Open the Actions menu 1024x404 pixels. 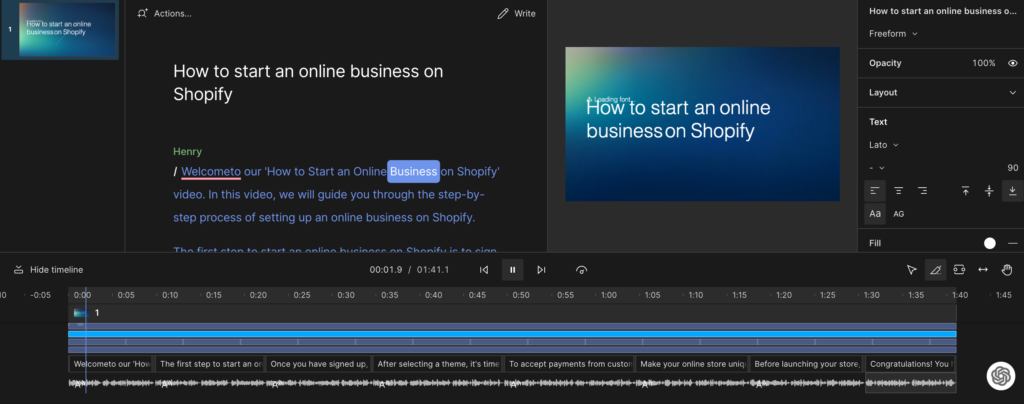point(165,14)
